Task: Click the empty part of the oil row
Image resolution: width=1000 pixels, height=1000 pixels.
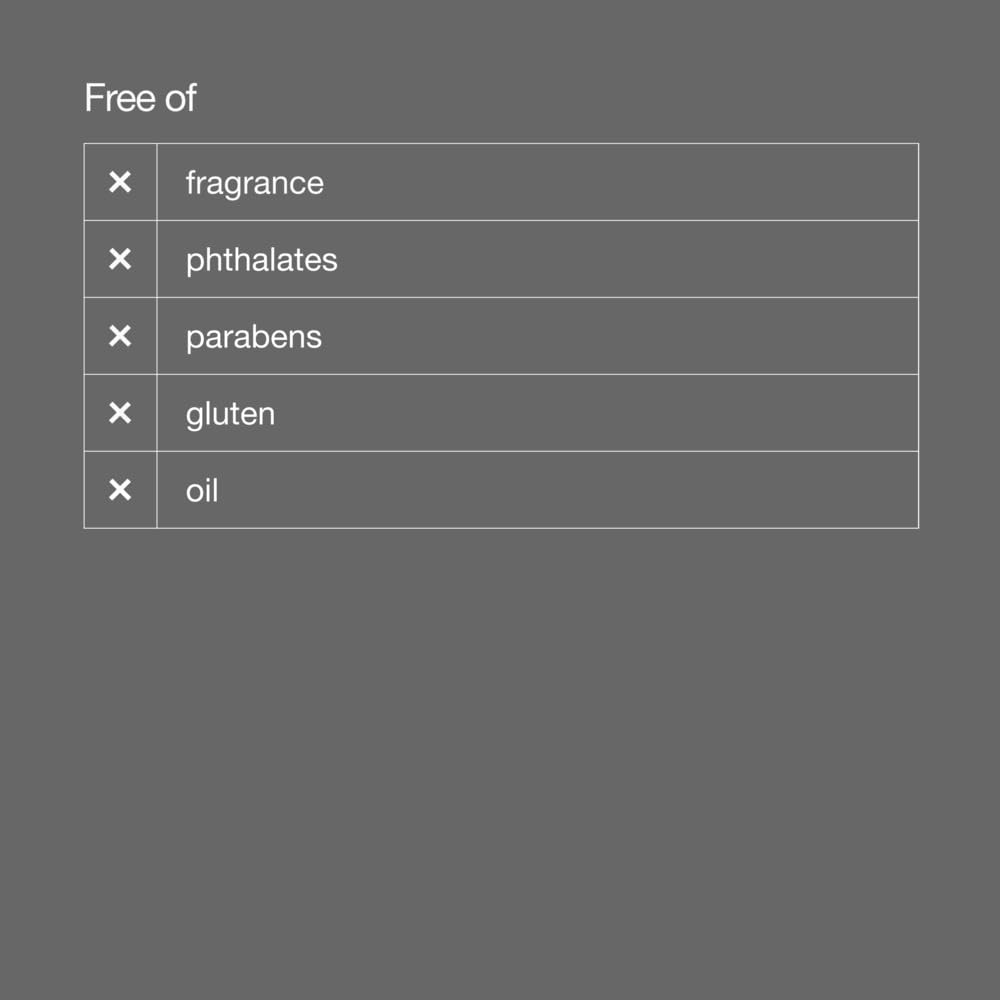Action: click(620, 490)
